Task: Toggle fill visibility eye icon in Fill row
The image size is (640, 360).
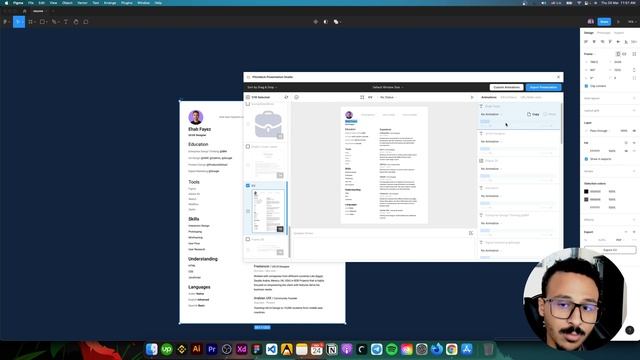Action: (x=626, y=151)
